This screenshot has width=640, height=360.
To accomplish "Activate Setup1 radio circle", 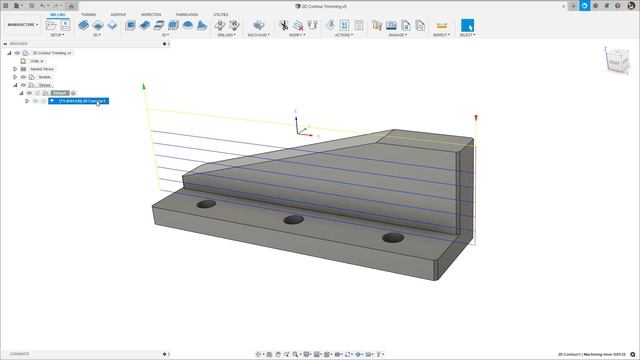I will coord(73,93).
